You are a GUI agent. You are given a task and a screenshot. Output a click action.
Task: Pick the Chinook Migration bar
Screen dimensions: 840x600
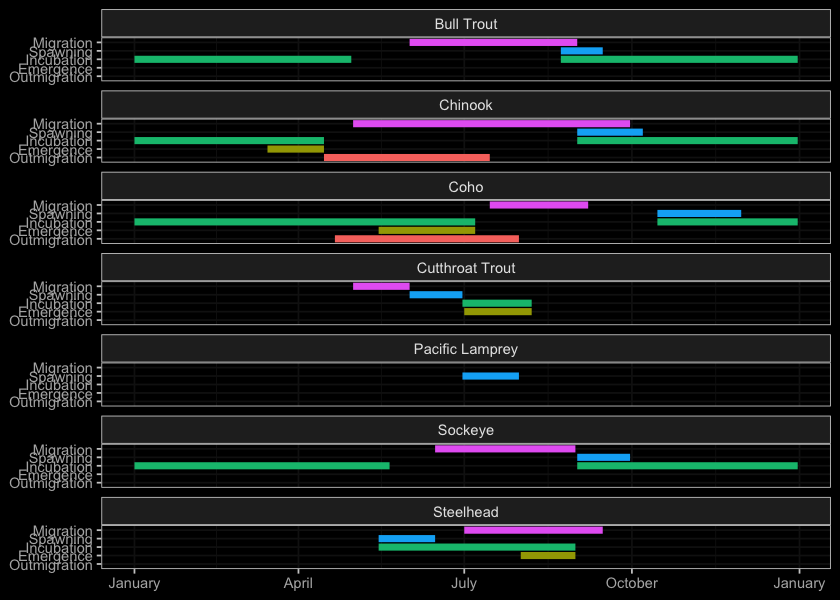(x=491, y=124)
